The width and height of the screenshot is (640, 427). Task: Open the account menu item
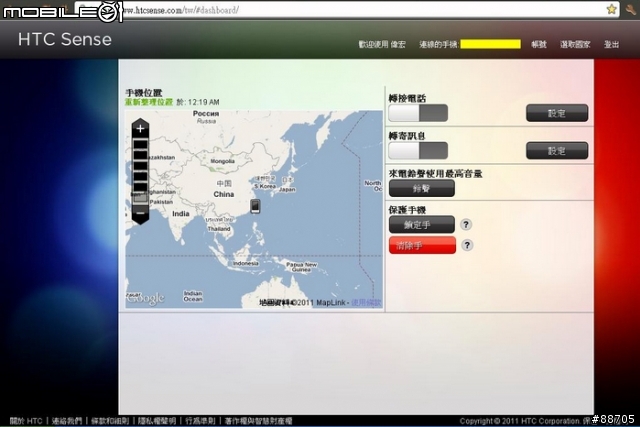(x=539, y=44)
